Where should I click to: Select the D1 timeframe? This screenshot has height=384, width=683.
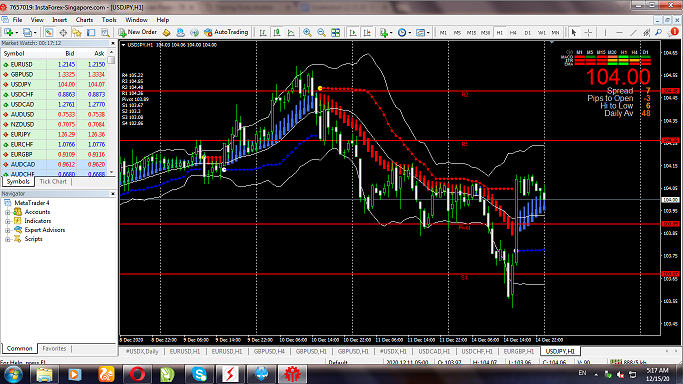click(527, 33)
